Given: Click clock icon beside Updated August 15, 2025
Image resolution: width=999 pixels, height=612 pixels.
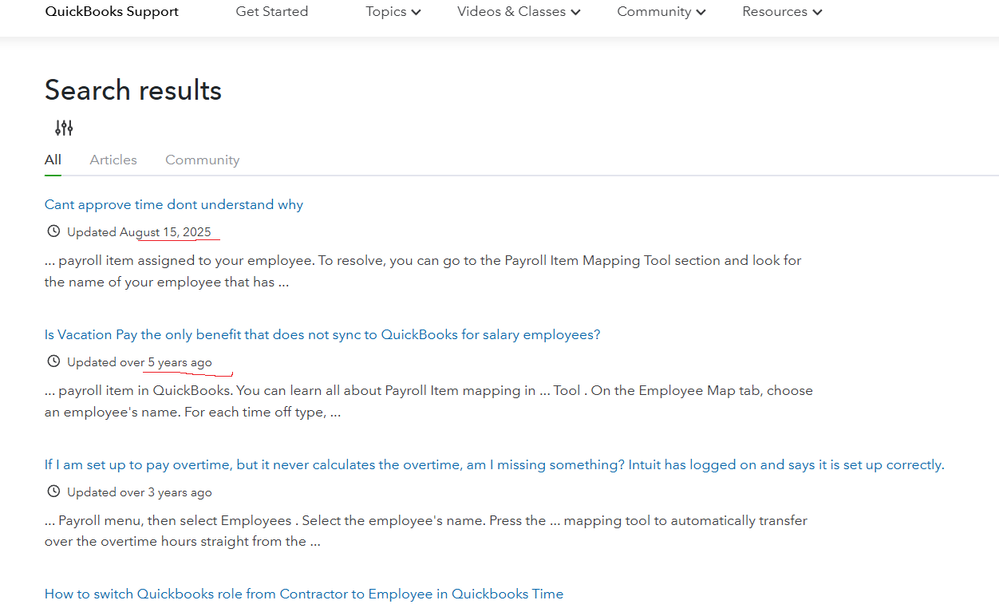Looking at the screenshot, I should pyautogui.click(x=53, y=232).
